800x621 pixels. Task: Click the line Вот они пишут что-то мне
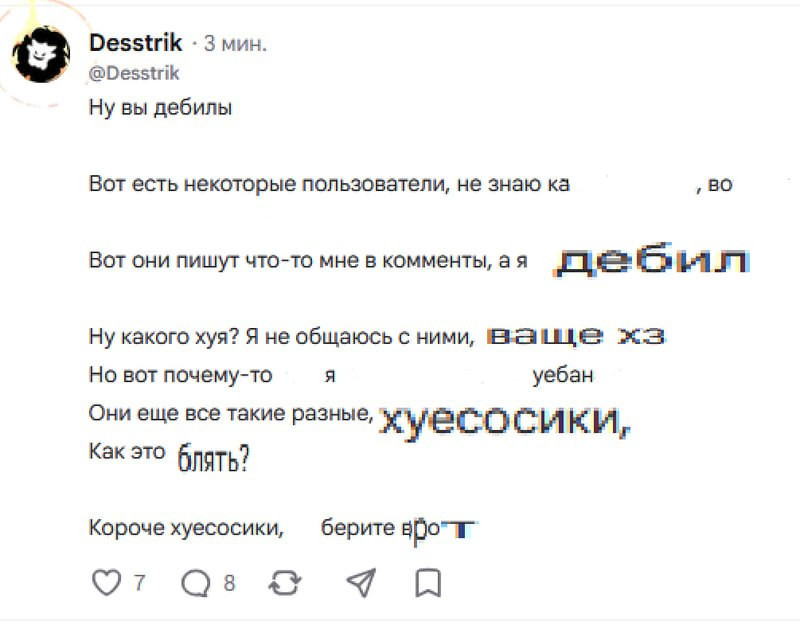[308, 260]
